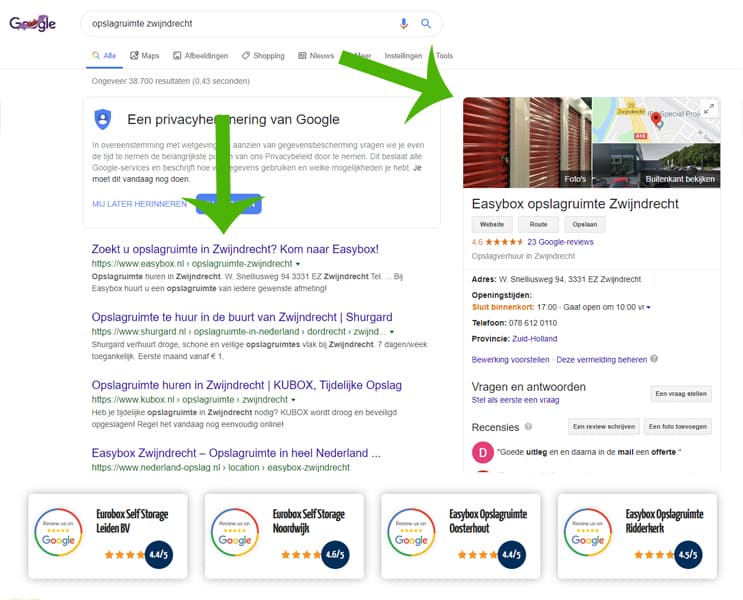Click the Route button

coord(538,224)
